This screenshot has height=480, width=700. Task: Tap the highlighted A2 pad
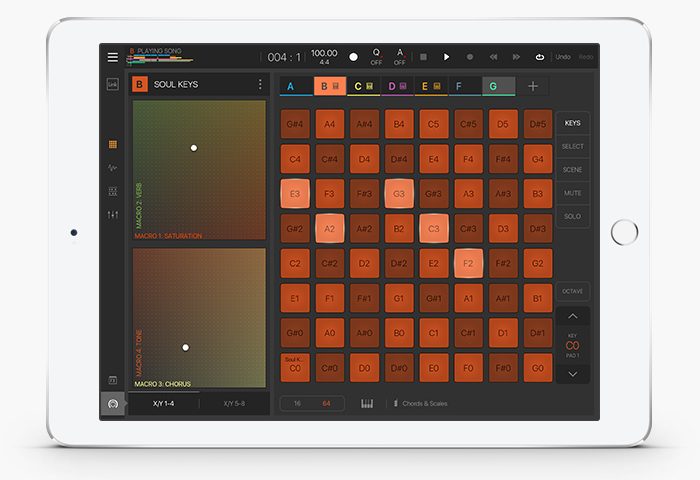tap(330, 229)
